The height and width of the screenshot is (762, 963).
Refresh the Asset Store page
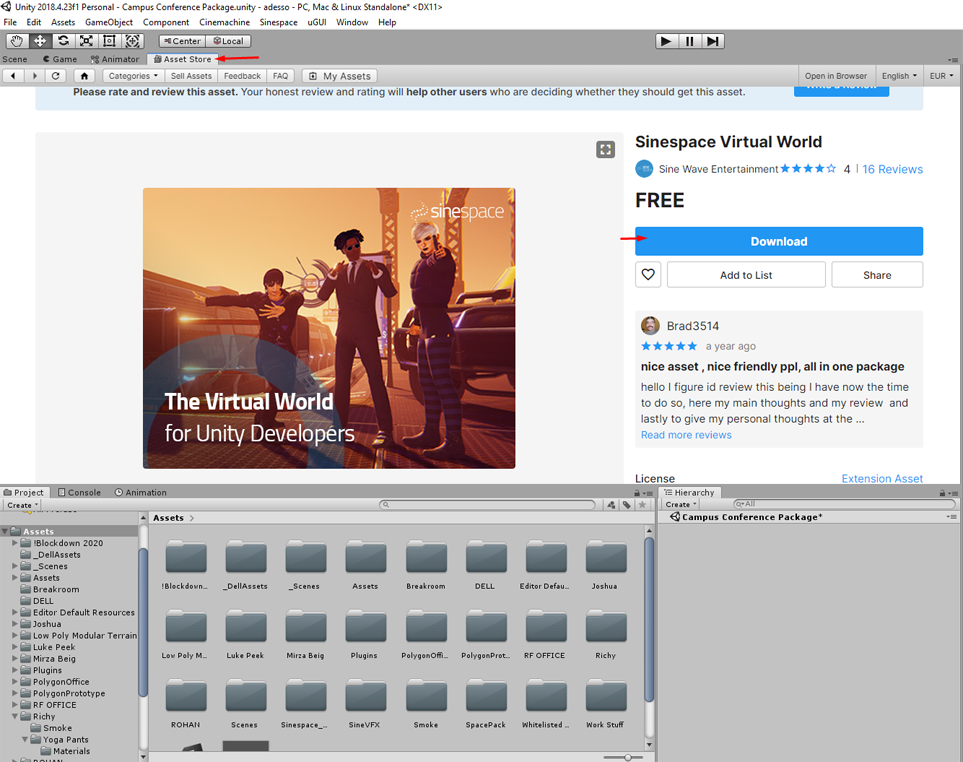point(56,76)
